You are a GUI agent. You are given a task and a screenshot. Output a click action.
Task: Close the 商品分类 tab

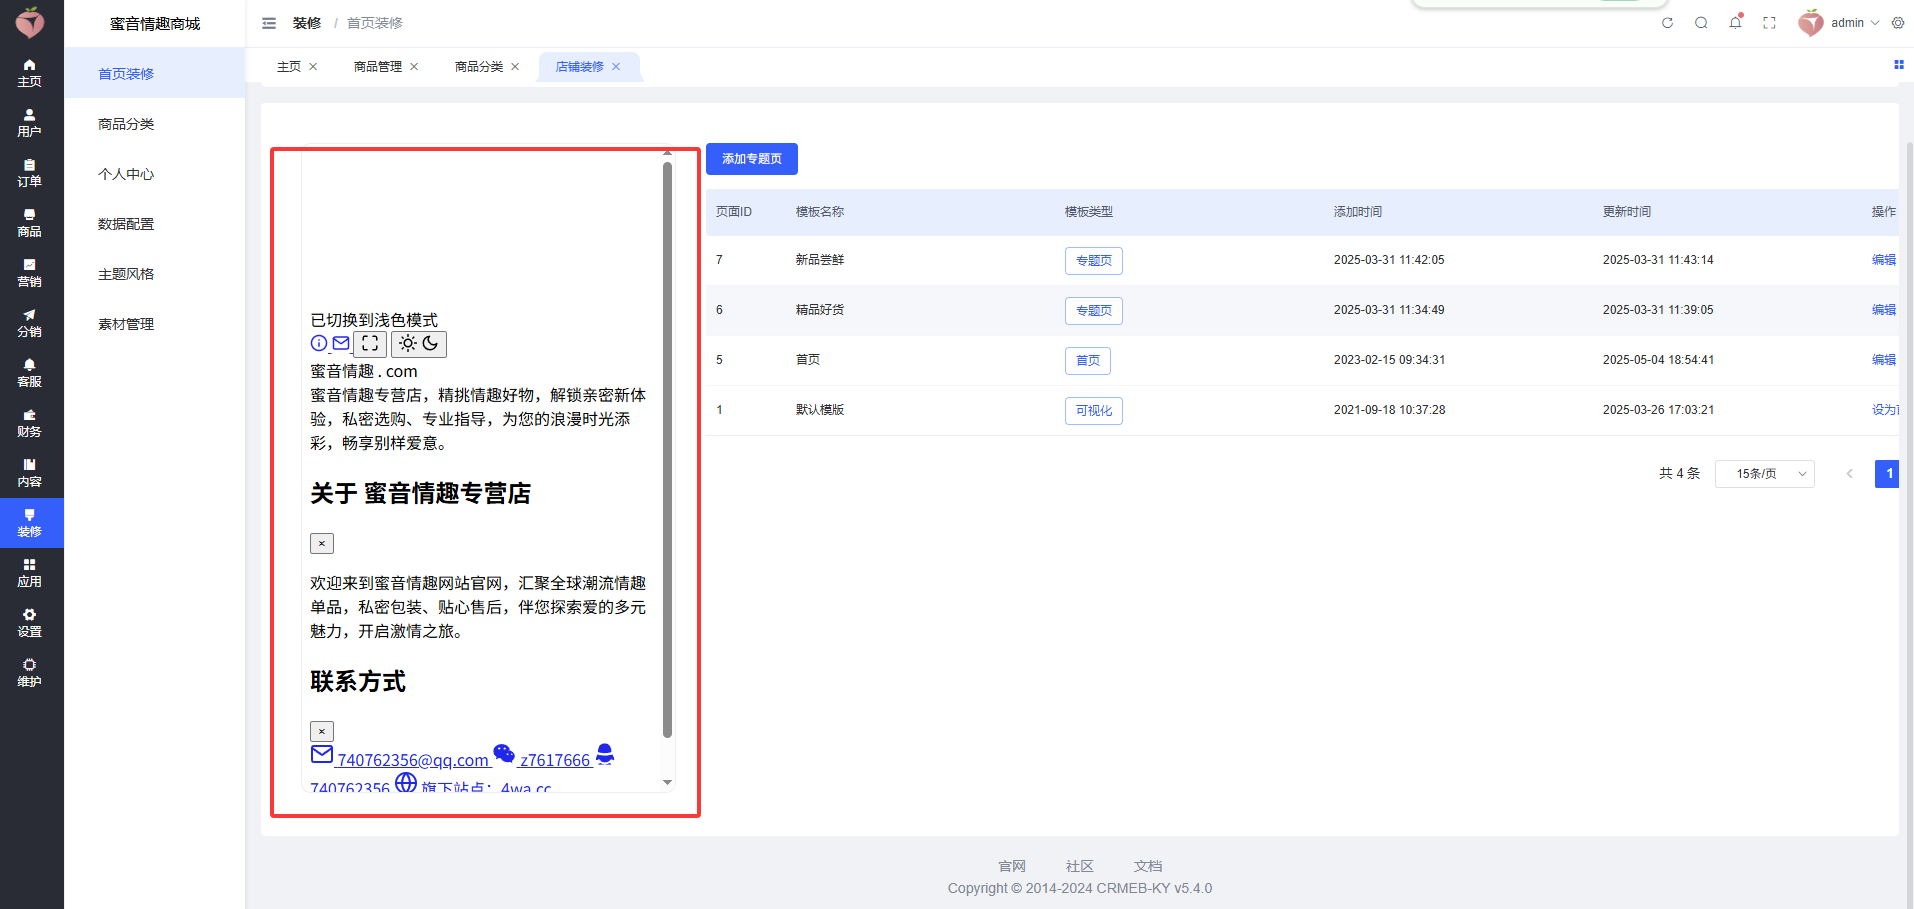[515, 67]
